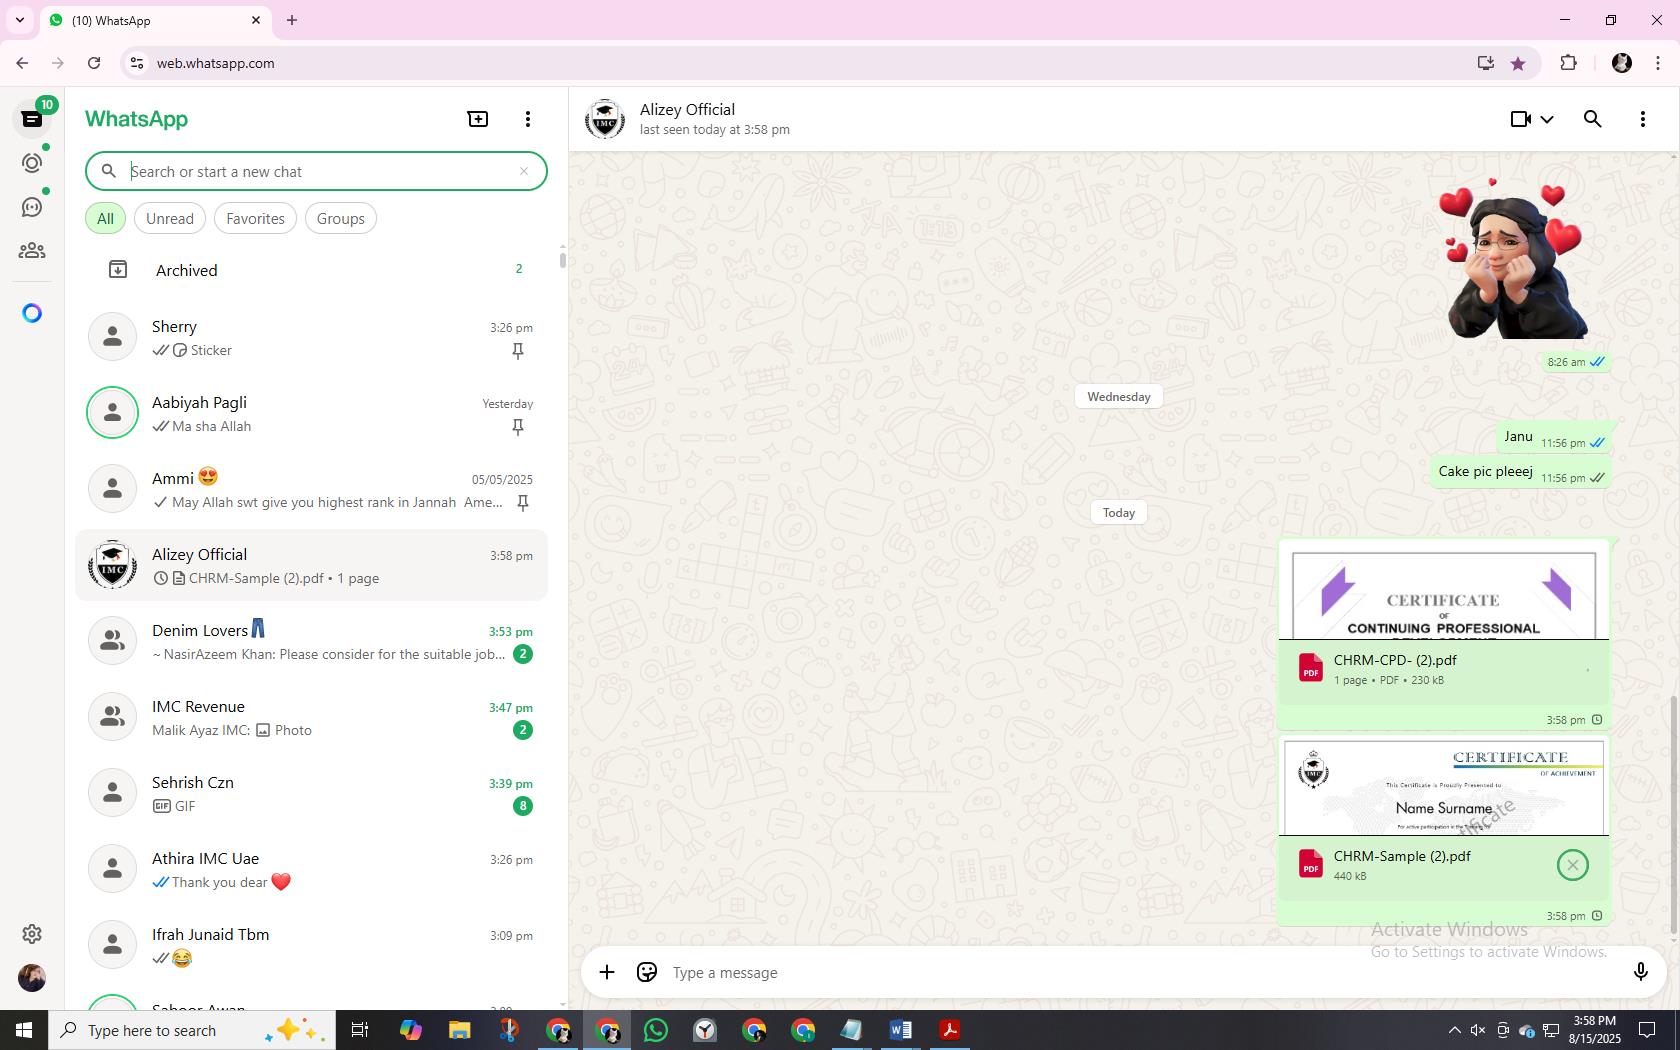Open the Sehrish Czn chat
1680x1050 pixels.
pyautogui.click(x=311, y=793)
